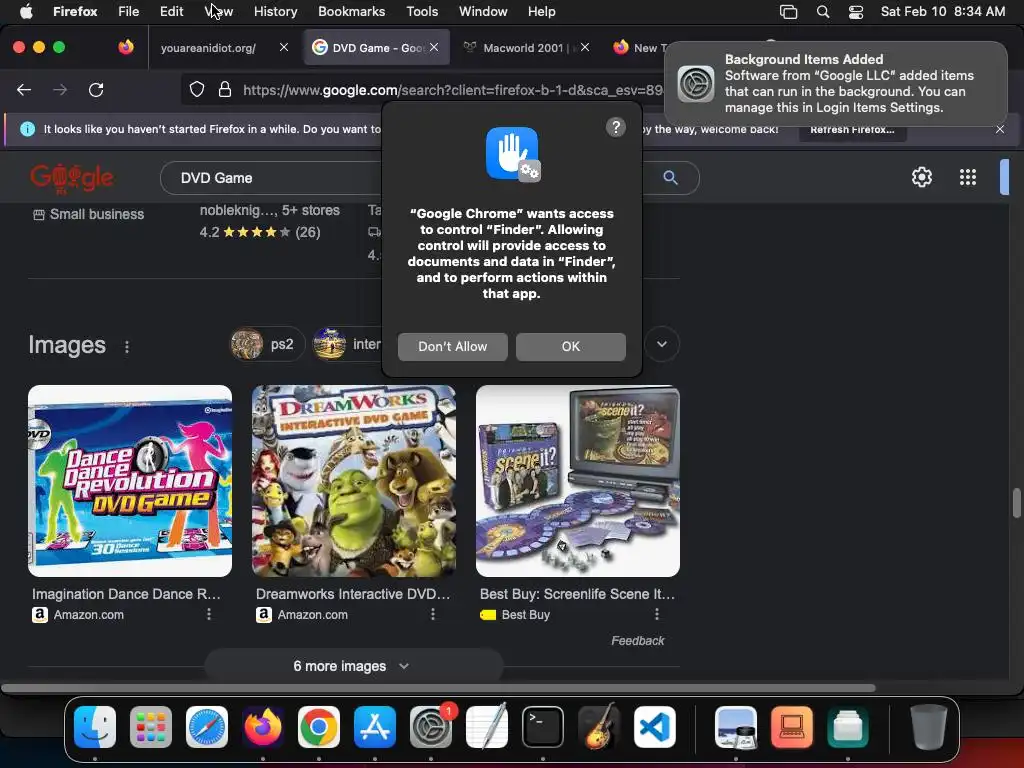Open the App Store dock icon
Screen dimensions: 1024x768
click(375, 727)
